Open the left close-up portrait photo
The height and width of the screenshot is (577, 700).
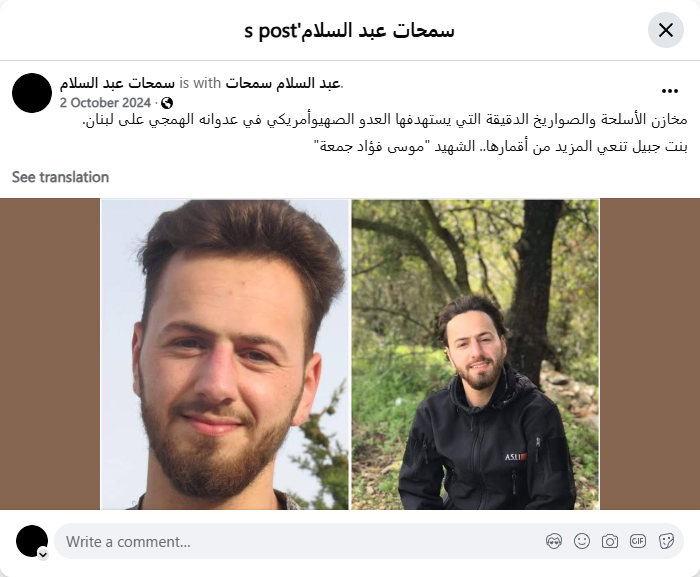[225, 354]
